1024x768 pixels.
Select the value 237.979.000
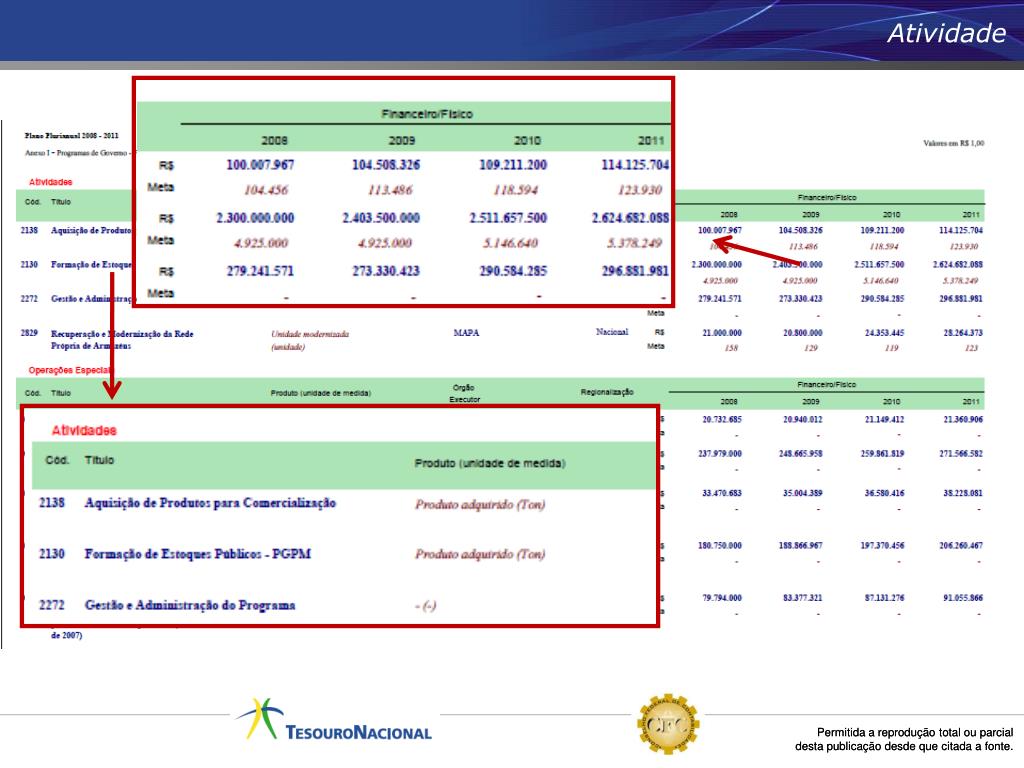click(x=720, y=453)
